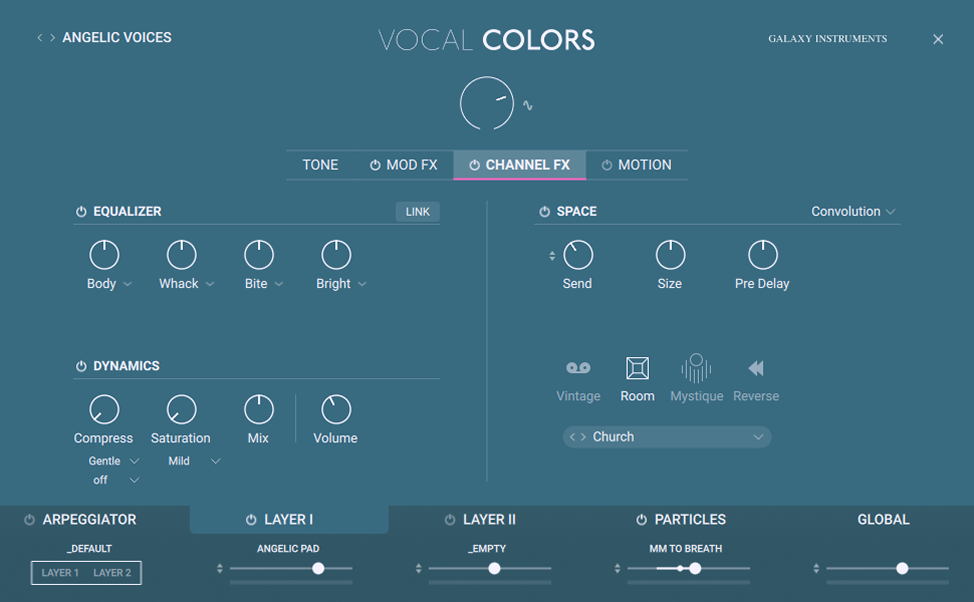974x602 pixels.
Task: Open the GLOBAL section
Action: tap(884, 519)
